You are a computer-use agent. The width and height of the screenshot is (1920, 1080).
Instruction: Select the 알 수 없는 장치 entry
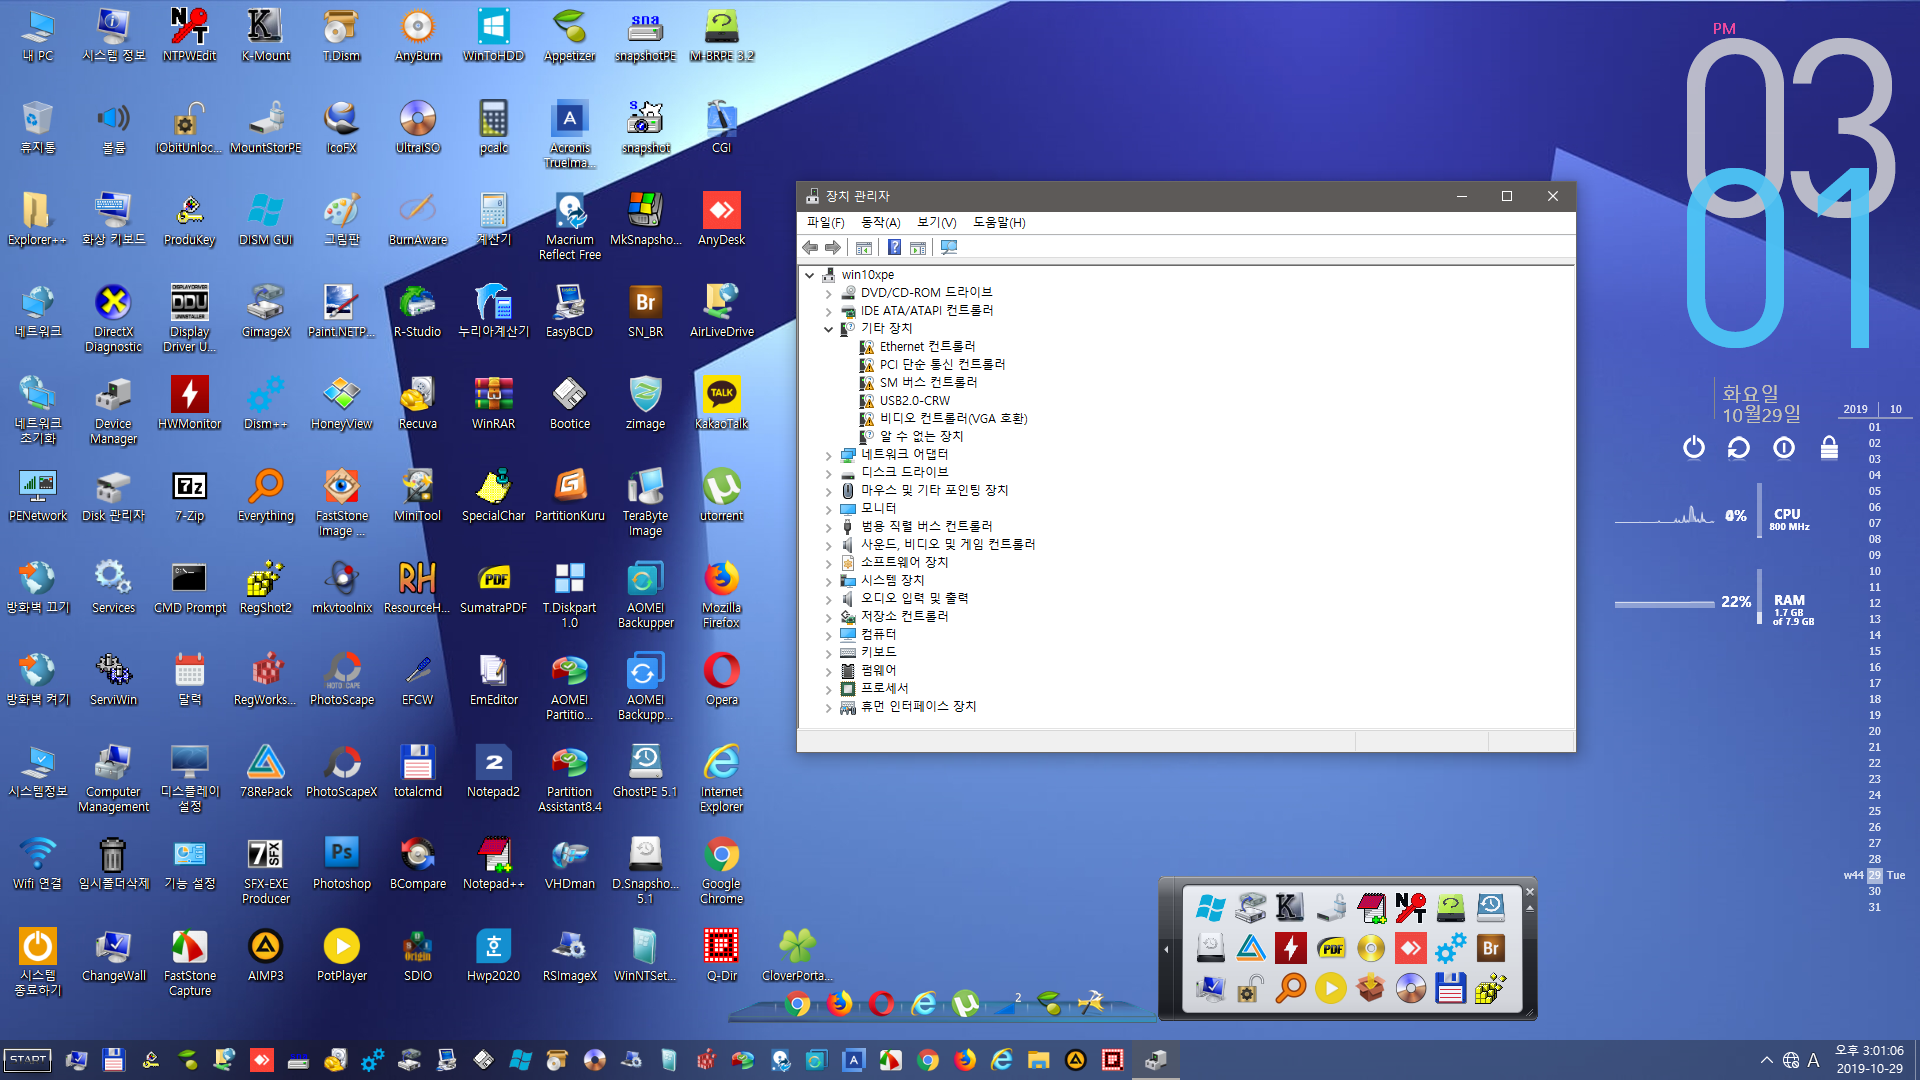tap(921, 437)
